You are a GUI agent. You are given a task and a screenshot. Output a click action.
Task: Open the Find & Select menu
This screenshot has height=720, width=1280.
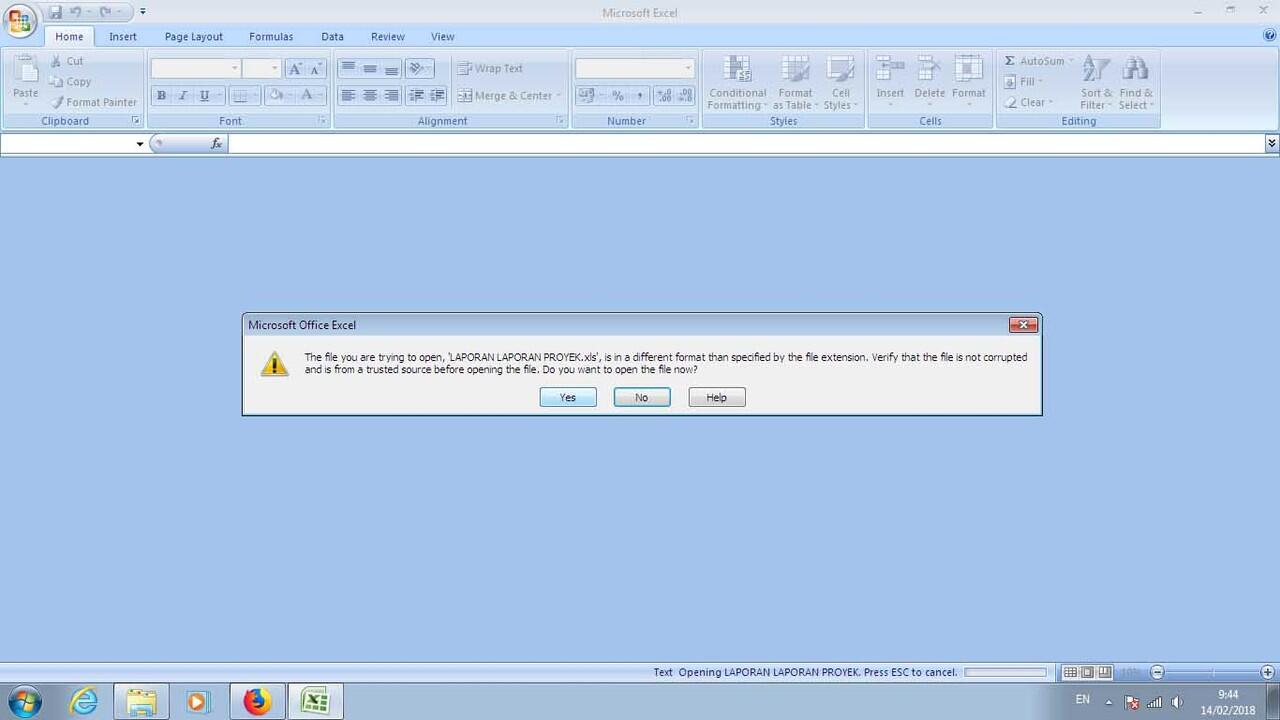[x=1135, y=82]
